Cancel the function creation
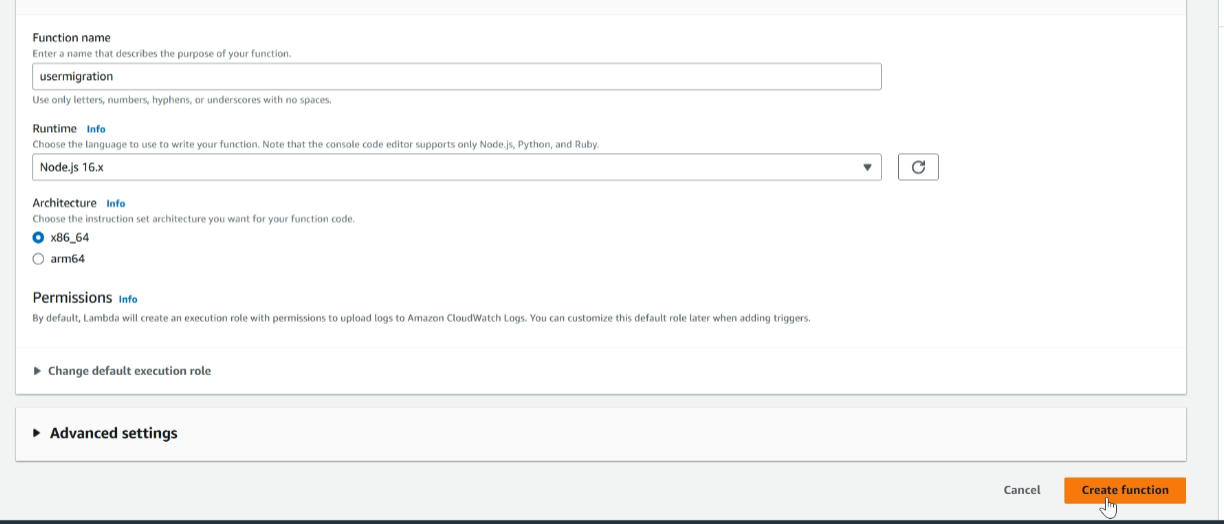Image resolution: width=1224 pixels, height=524 pixels. (x=1022, y=490)
